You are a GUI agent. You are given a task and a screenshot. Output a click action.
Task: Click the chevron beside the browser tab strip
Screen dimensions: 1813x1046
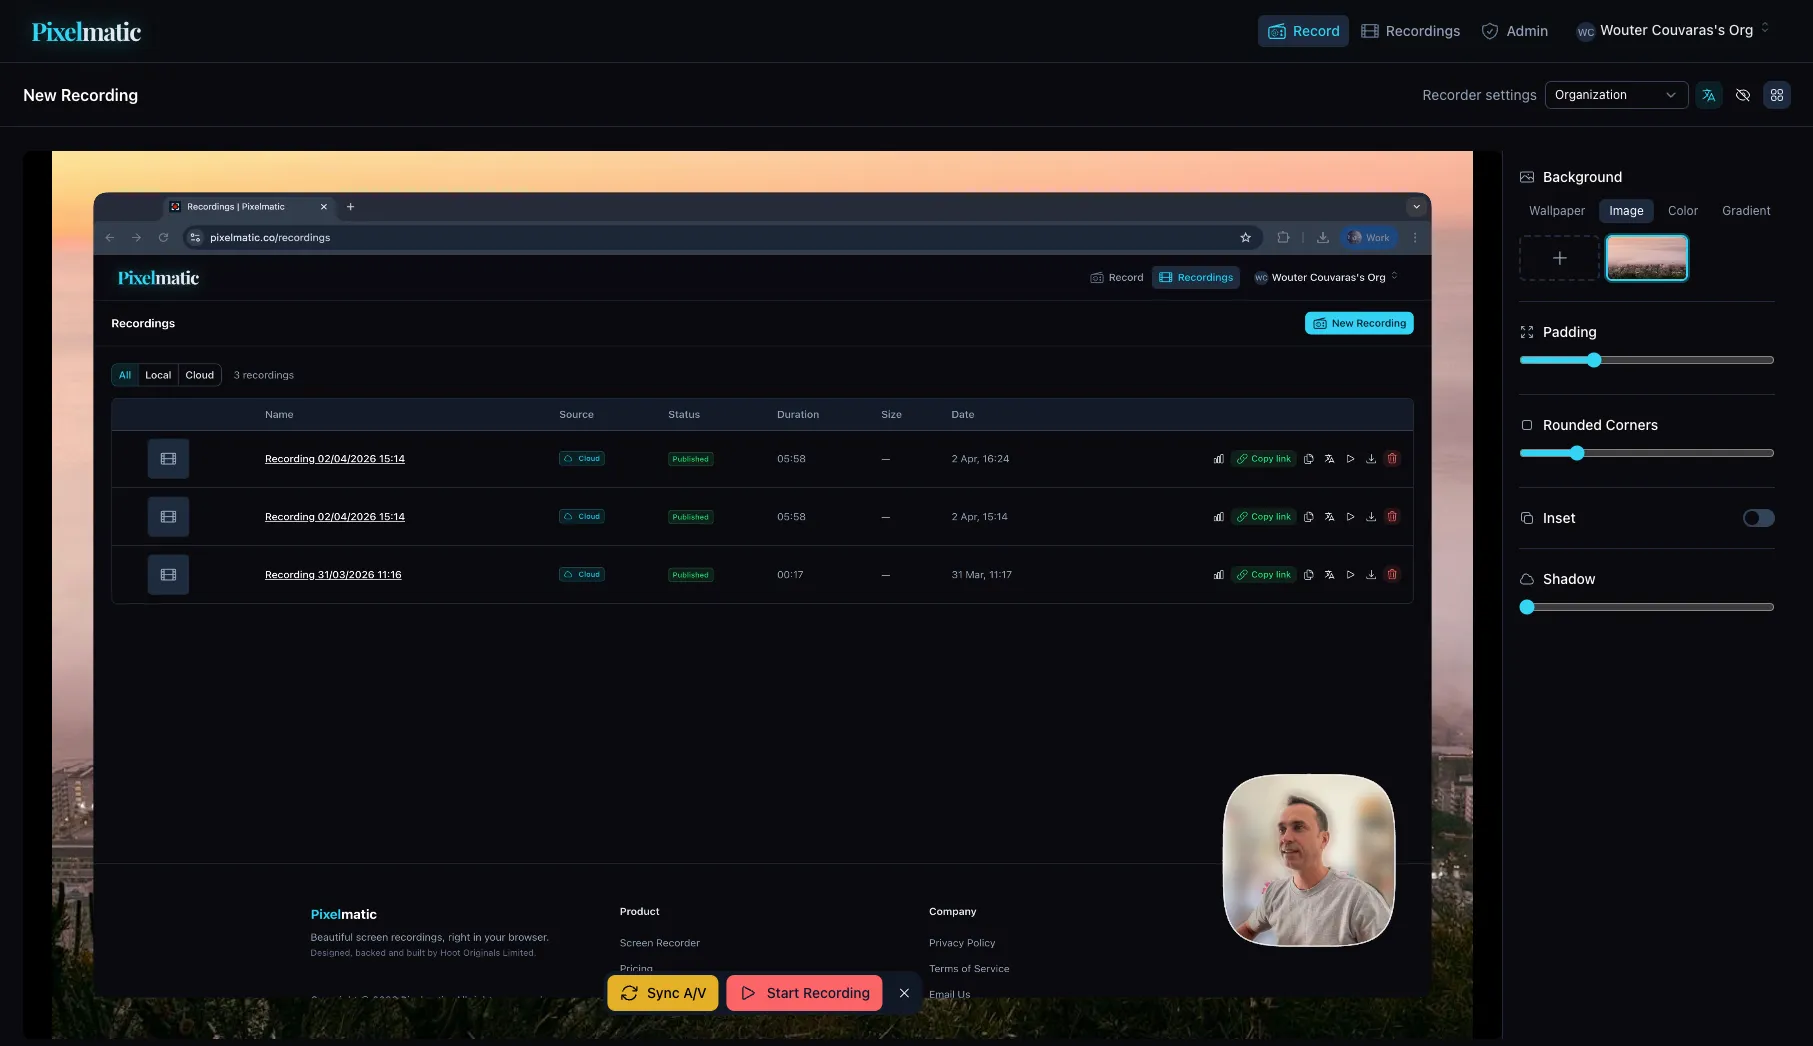[x=1417, y=207]
